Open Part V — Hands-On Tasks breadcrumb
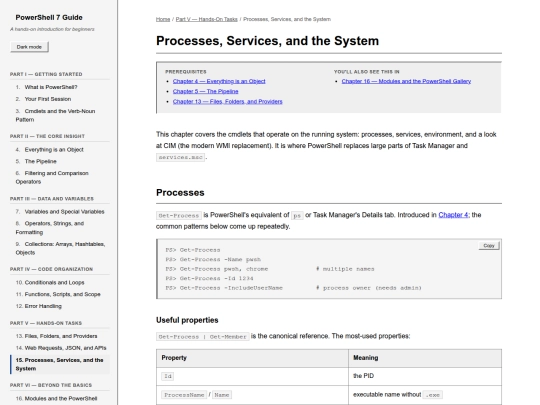The image size is (540, 405). point(207,19)
